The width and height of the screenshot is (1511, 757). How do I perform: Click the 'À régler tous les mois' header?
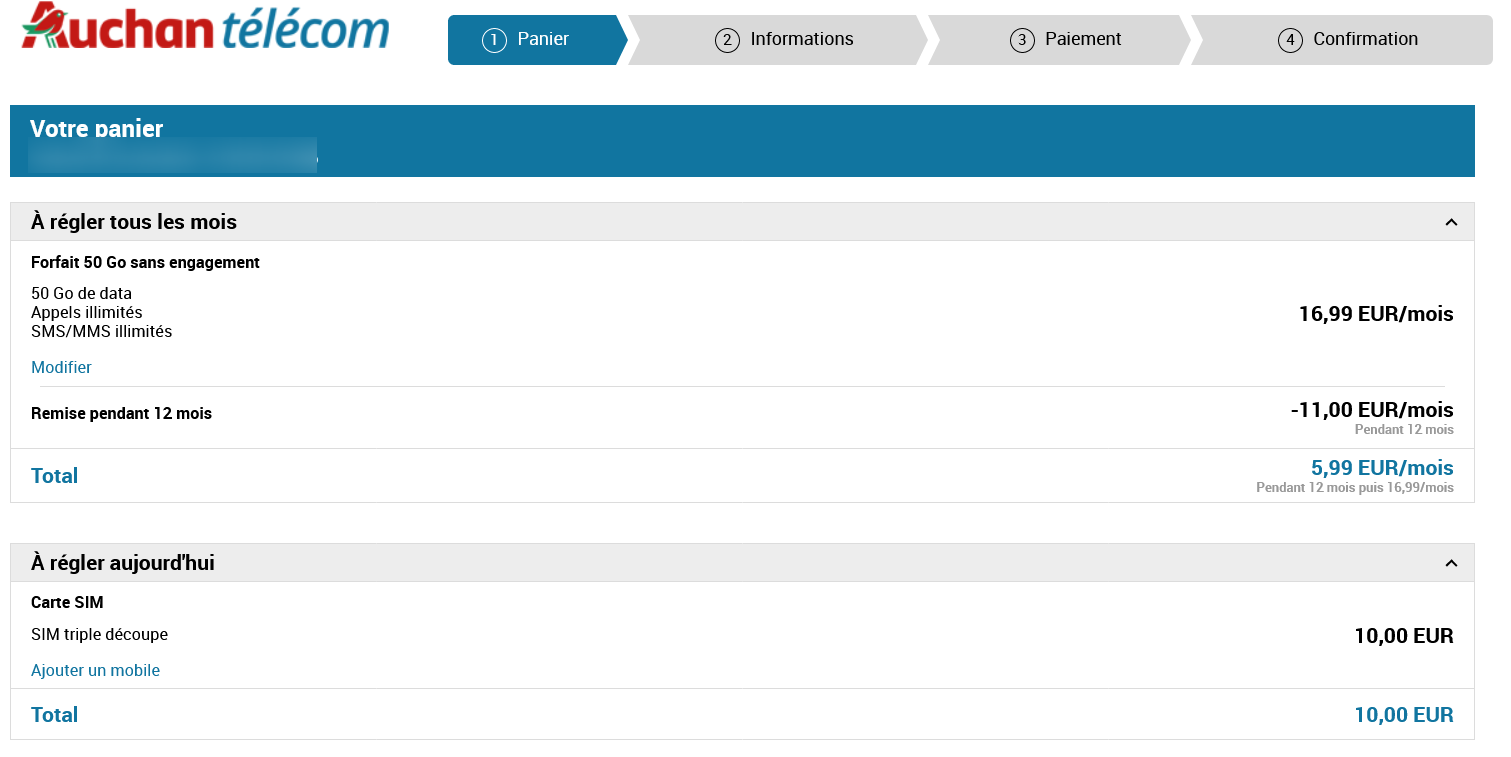pyautogui.click(x=134, y=222)
